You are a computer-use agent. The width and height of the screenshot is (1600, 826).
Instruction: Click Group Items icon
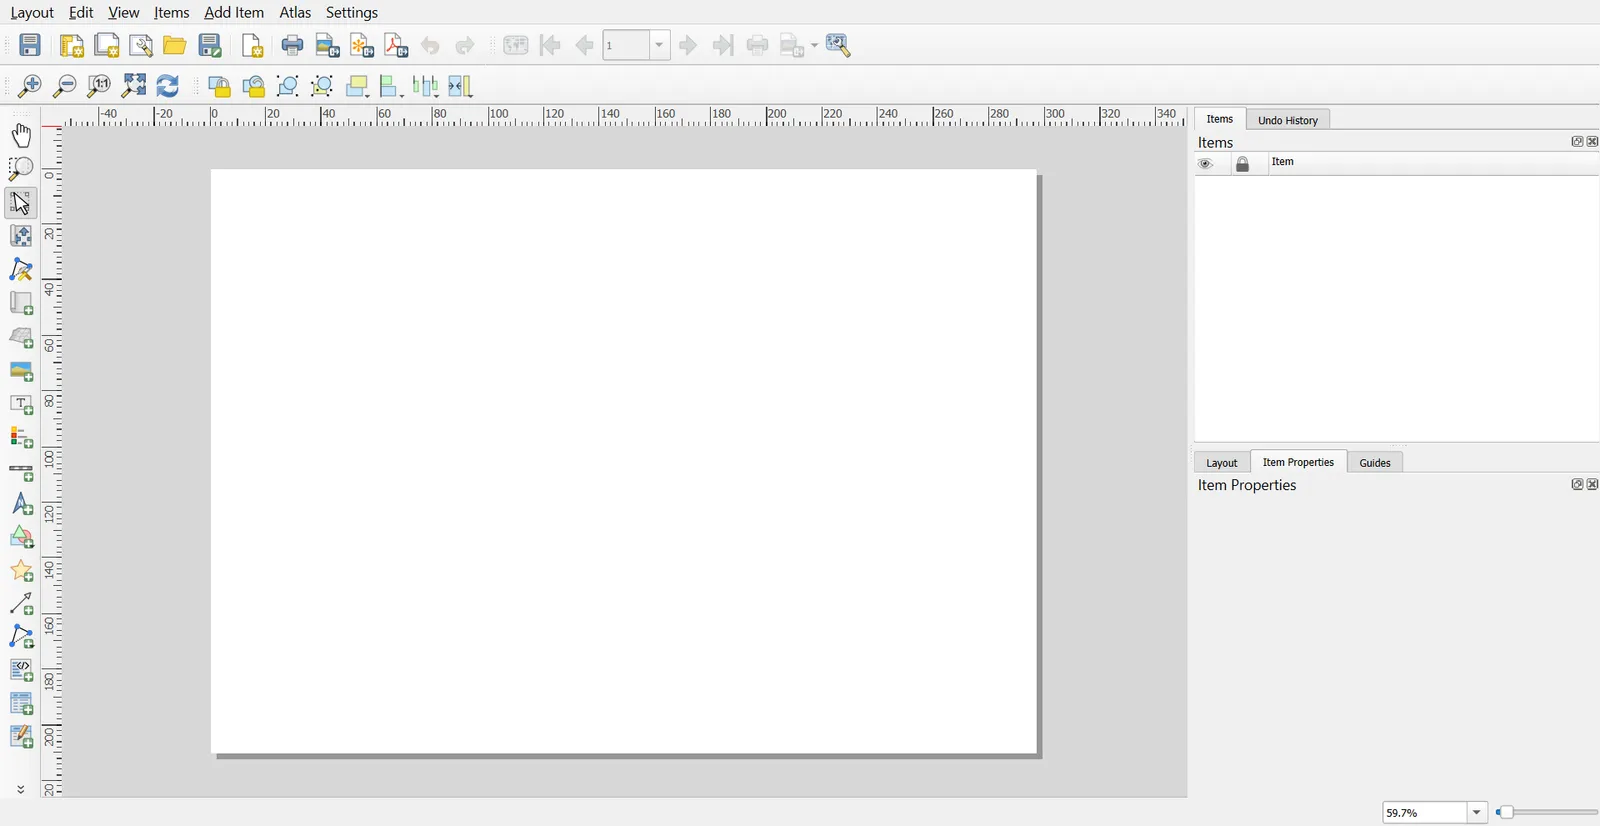(x=288, y=86)
